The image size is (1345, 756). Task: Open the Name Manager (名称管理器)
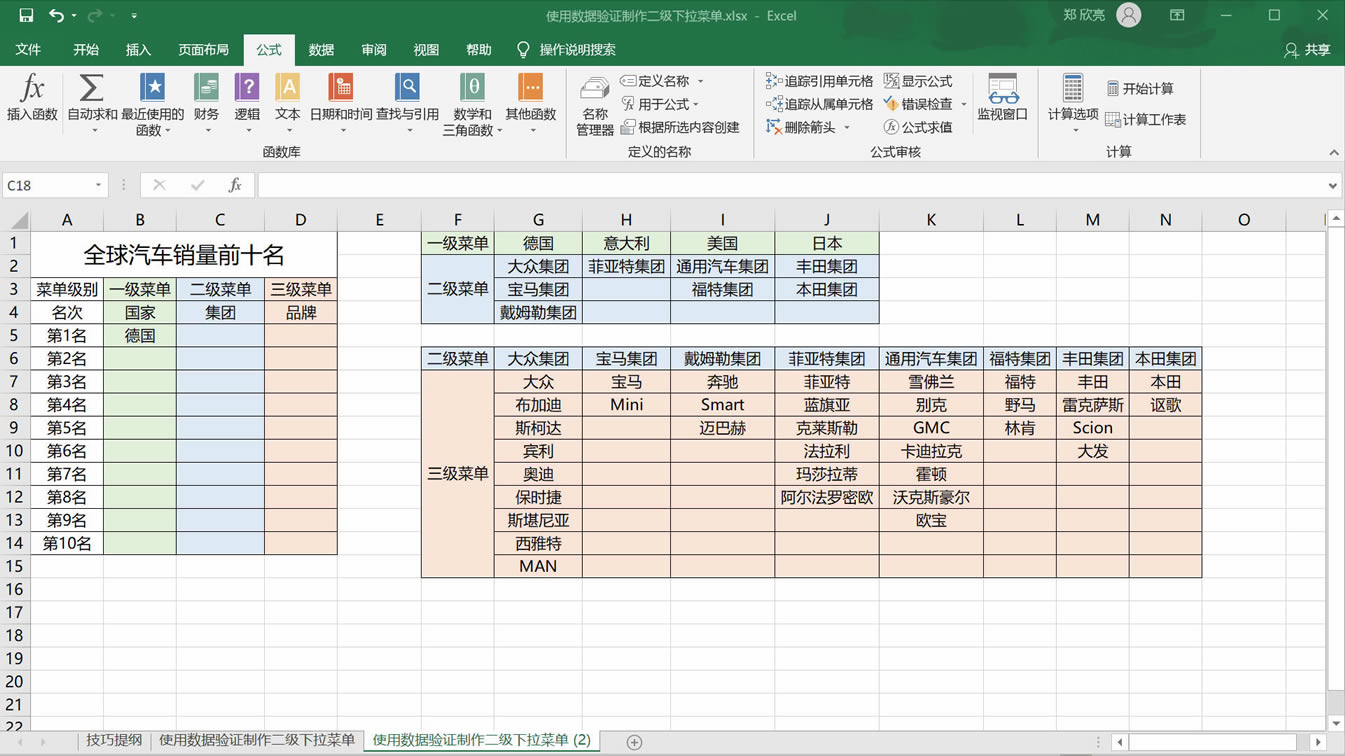[x=594, y=105]
